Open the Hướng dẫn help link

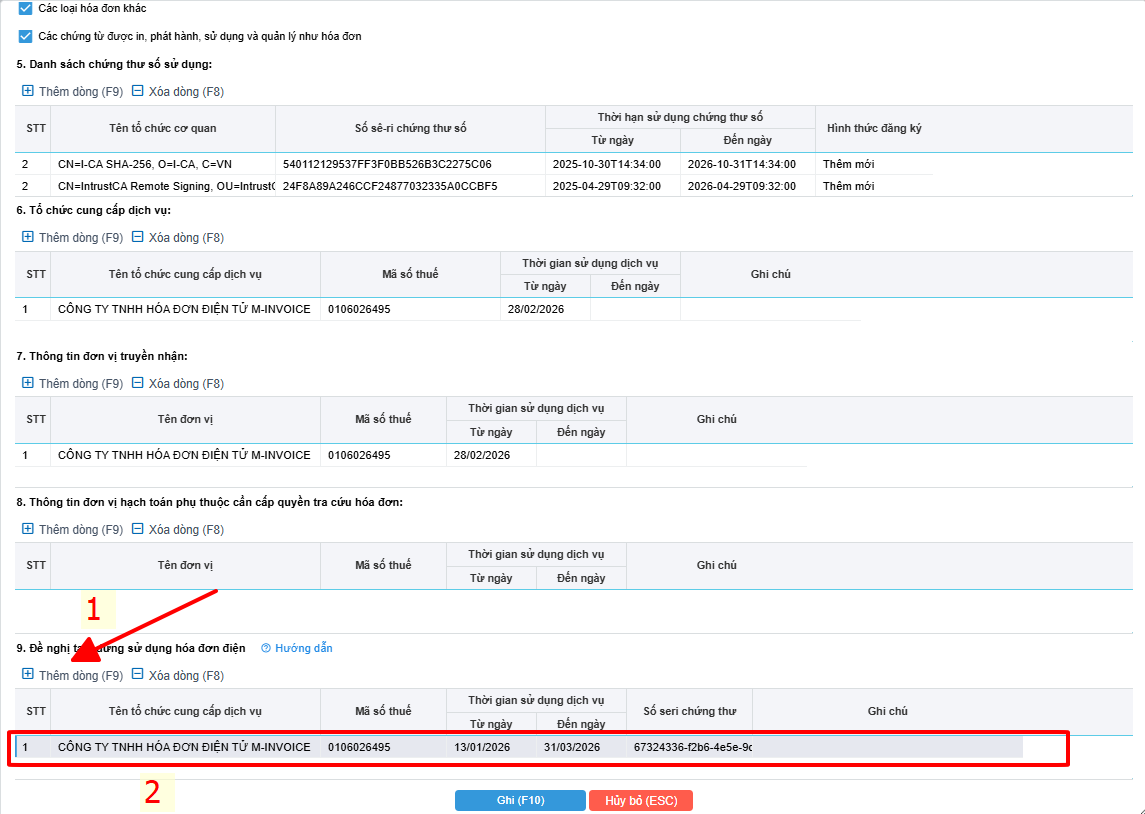point(297,648)
